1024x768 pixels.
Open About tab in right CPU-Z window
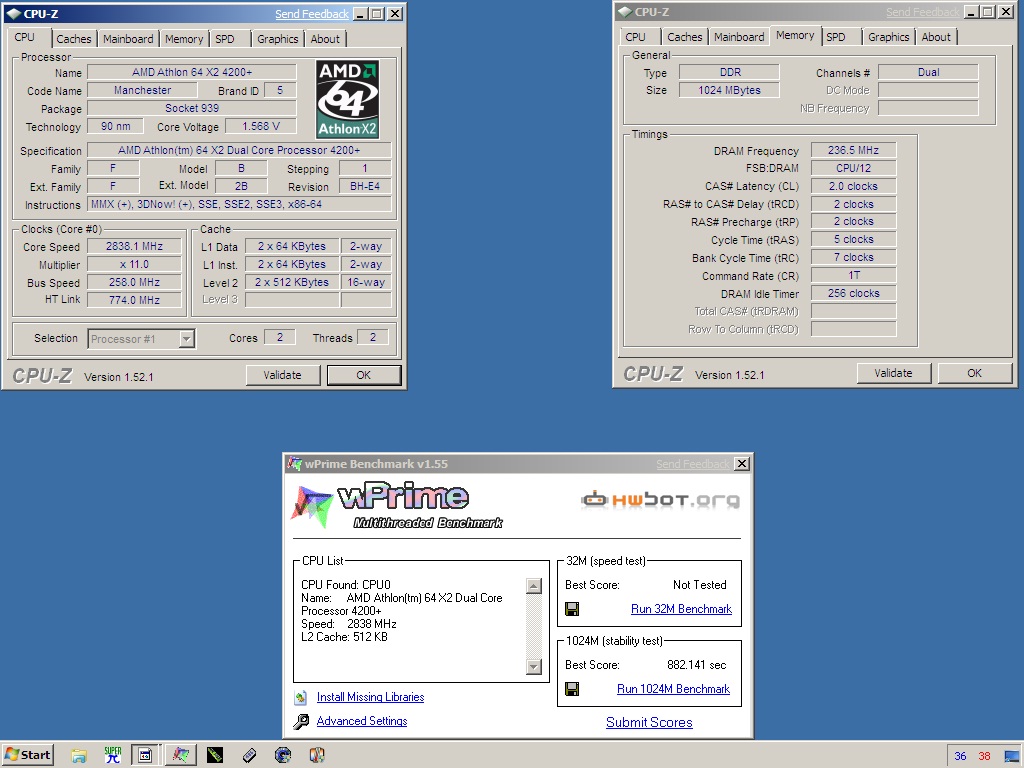[x=936, y=37]
